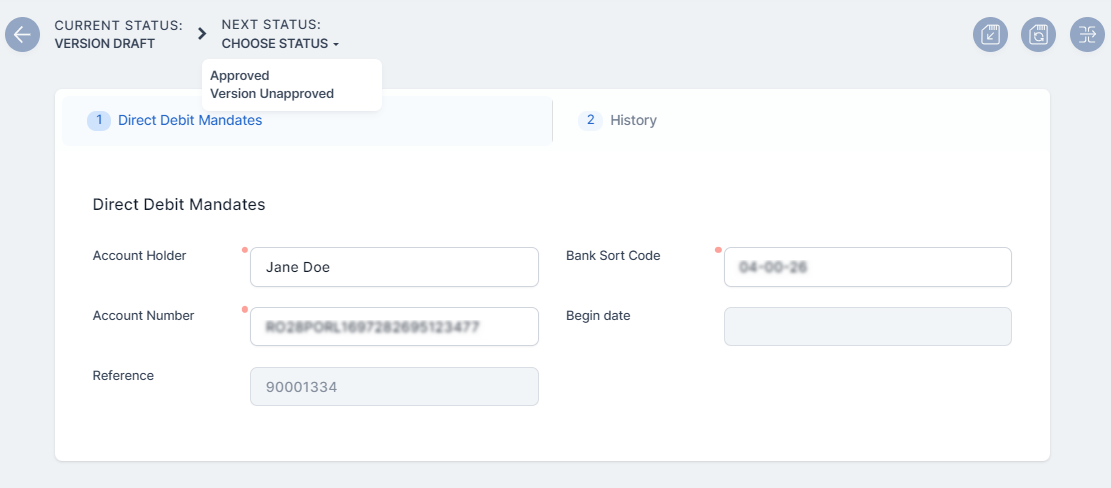This screenshot has width=1111, height=488.
Task: Click the Reference field showing 90001334
Action: (x=394, y=387)
